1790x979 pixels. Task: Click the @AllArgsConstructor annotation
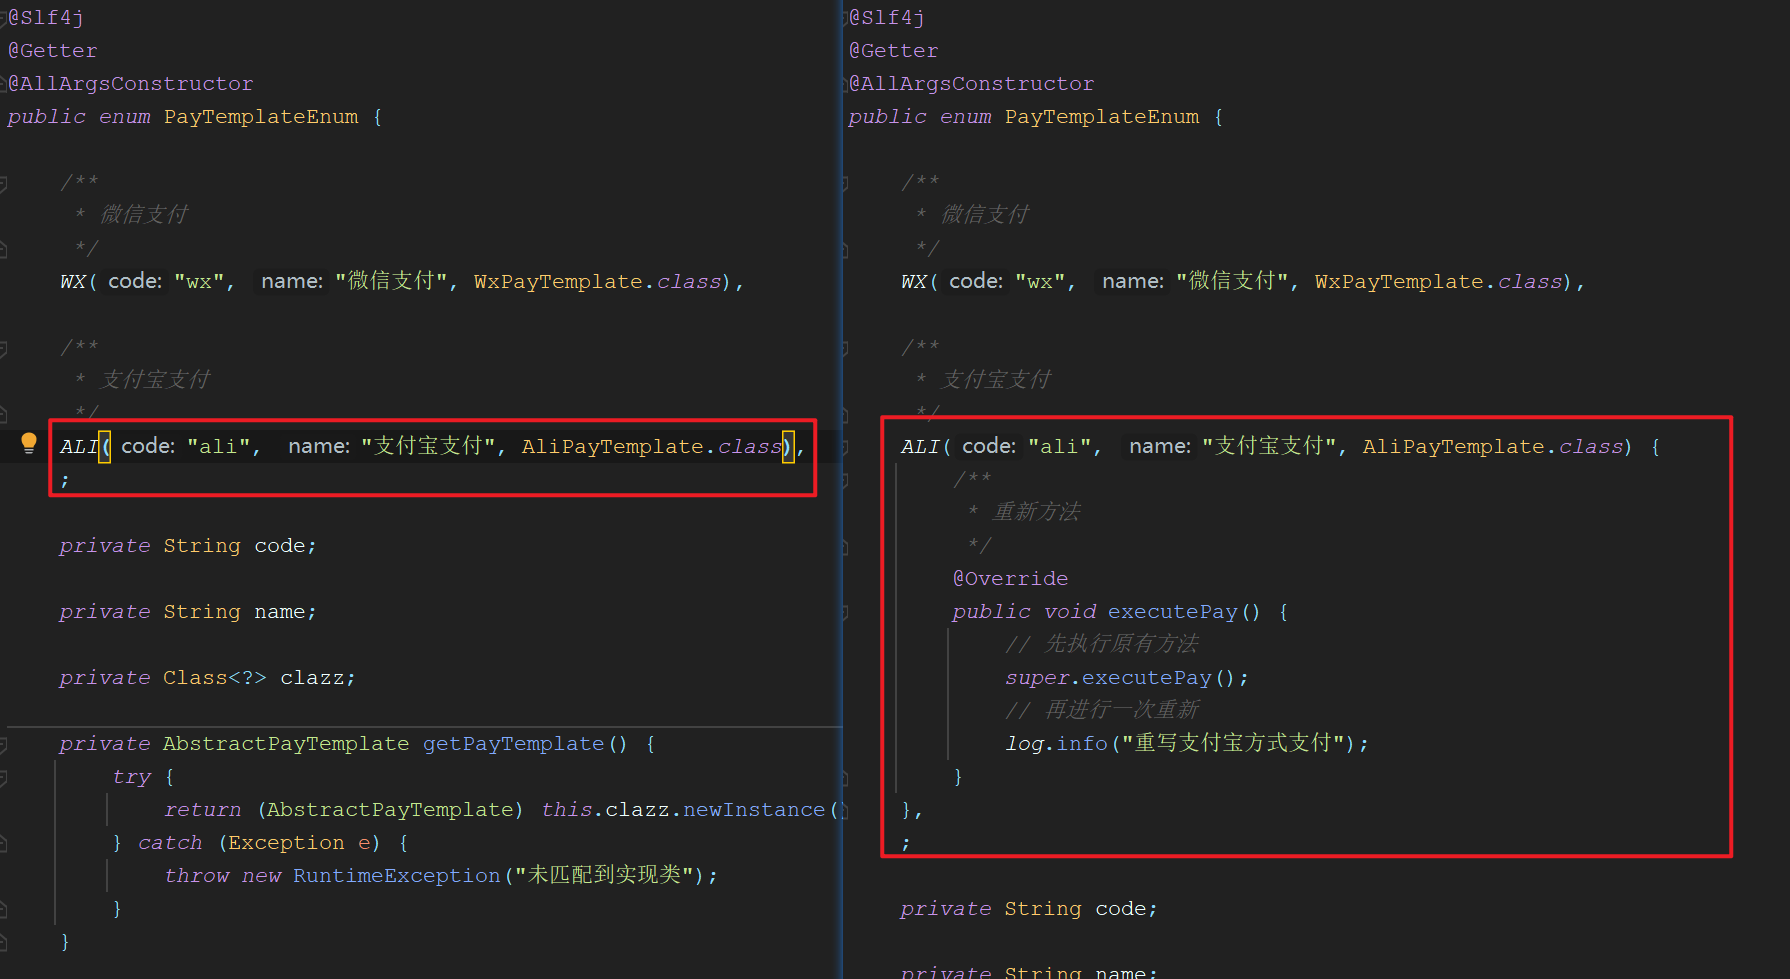(130, 83)
